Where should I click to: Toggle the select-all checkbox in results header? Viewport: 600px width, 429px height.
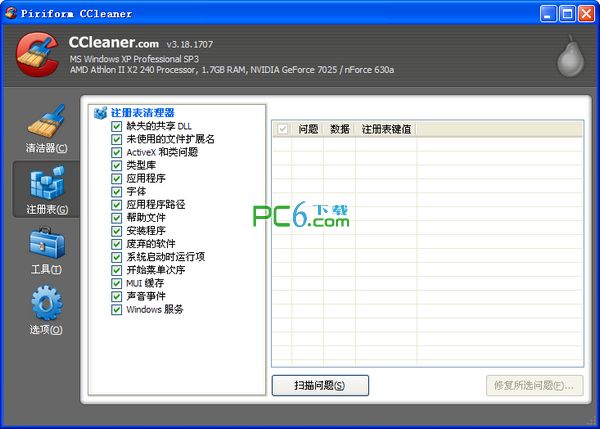pos(282,129)
